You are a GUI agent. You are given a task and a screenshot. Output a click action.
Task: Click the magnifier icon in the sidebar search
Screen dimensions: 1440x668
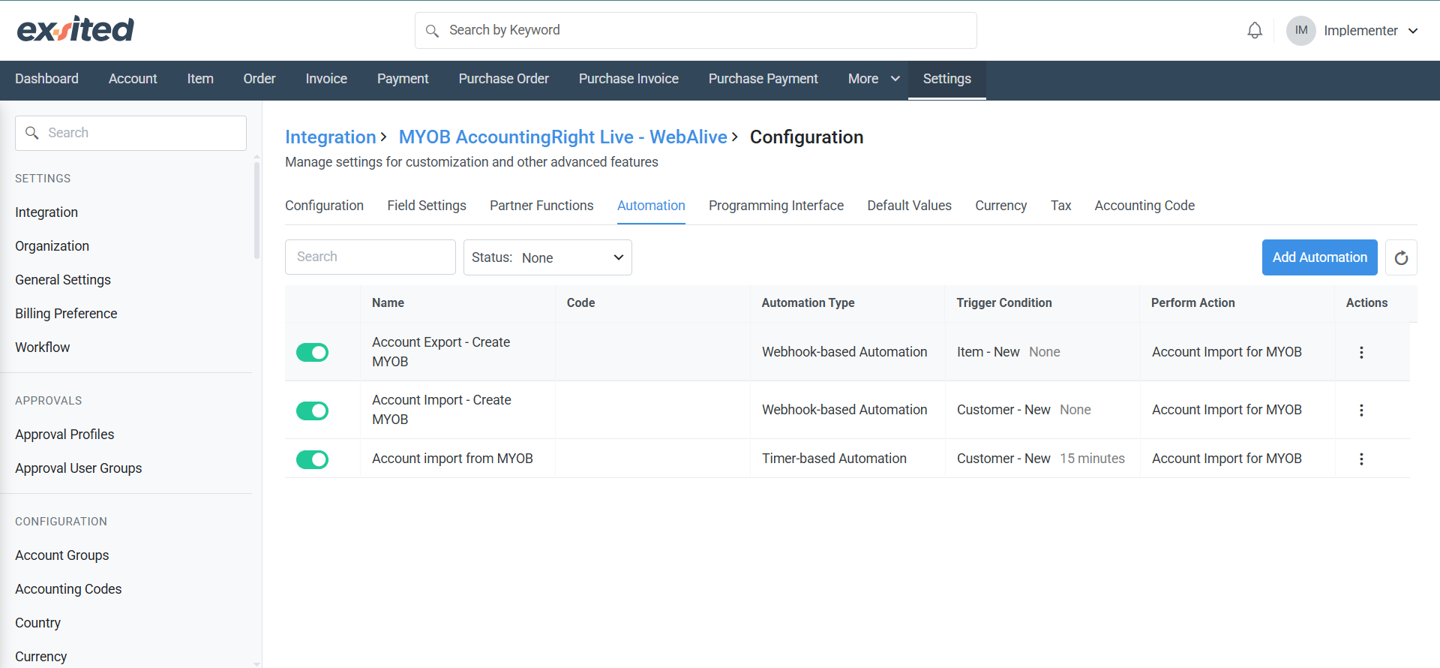[32, 133]
